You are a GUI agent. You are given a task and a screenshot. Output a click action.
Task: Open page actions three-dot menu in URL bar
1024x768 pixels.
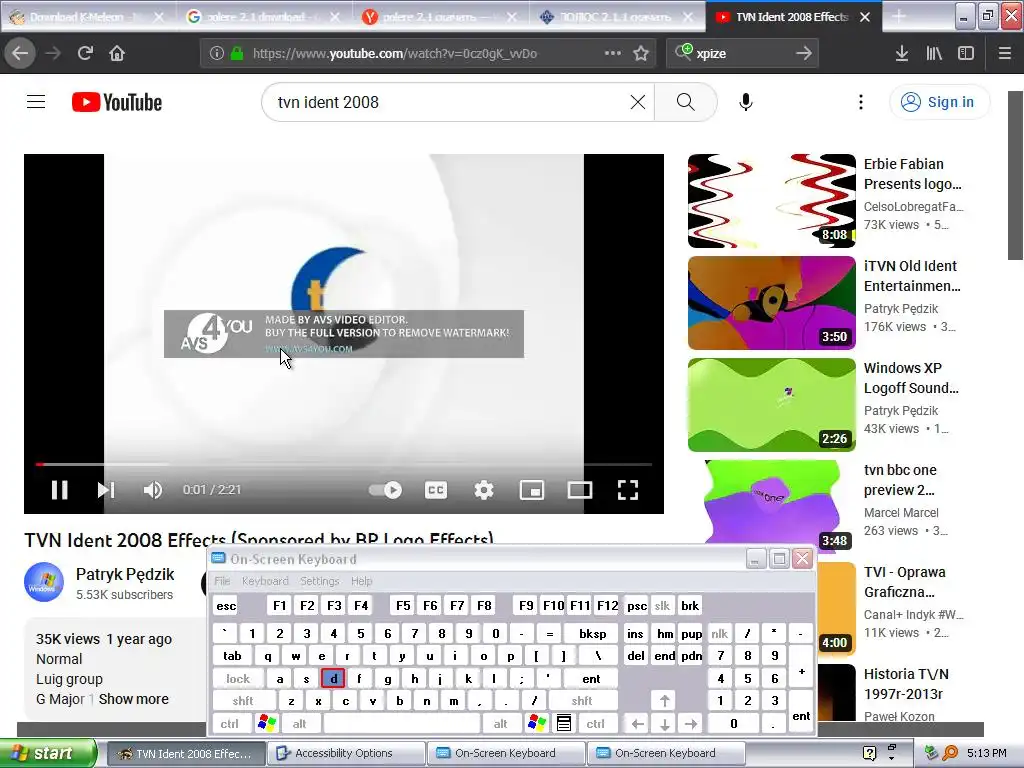pos(613,53)
